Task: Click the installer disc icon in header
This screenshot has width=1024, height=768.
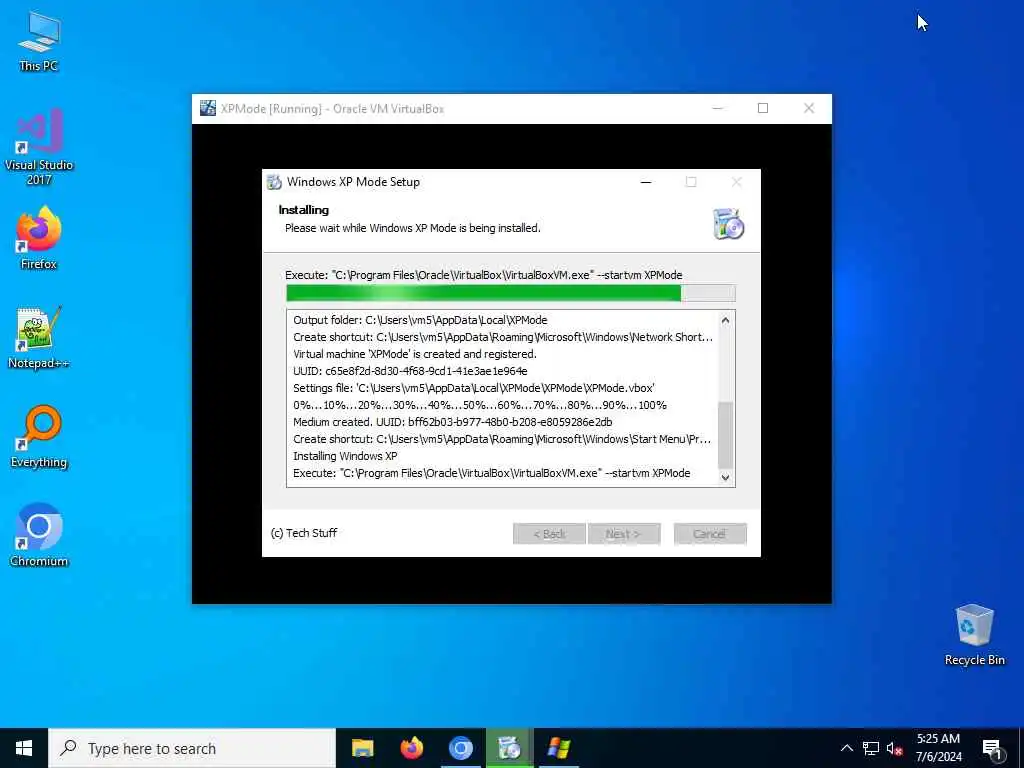Action: 728,224
